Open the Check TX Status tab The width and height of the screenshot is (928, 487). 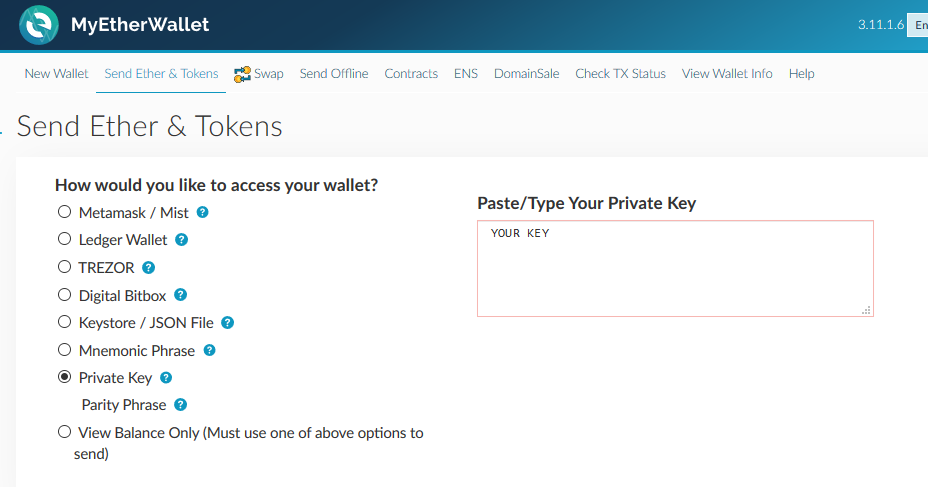point(620,73)
